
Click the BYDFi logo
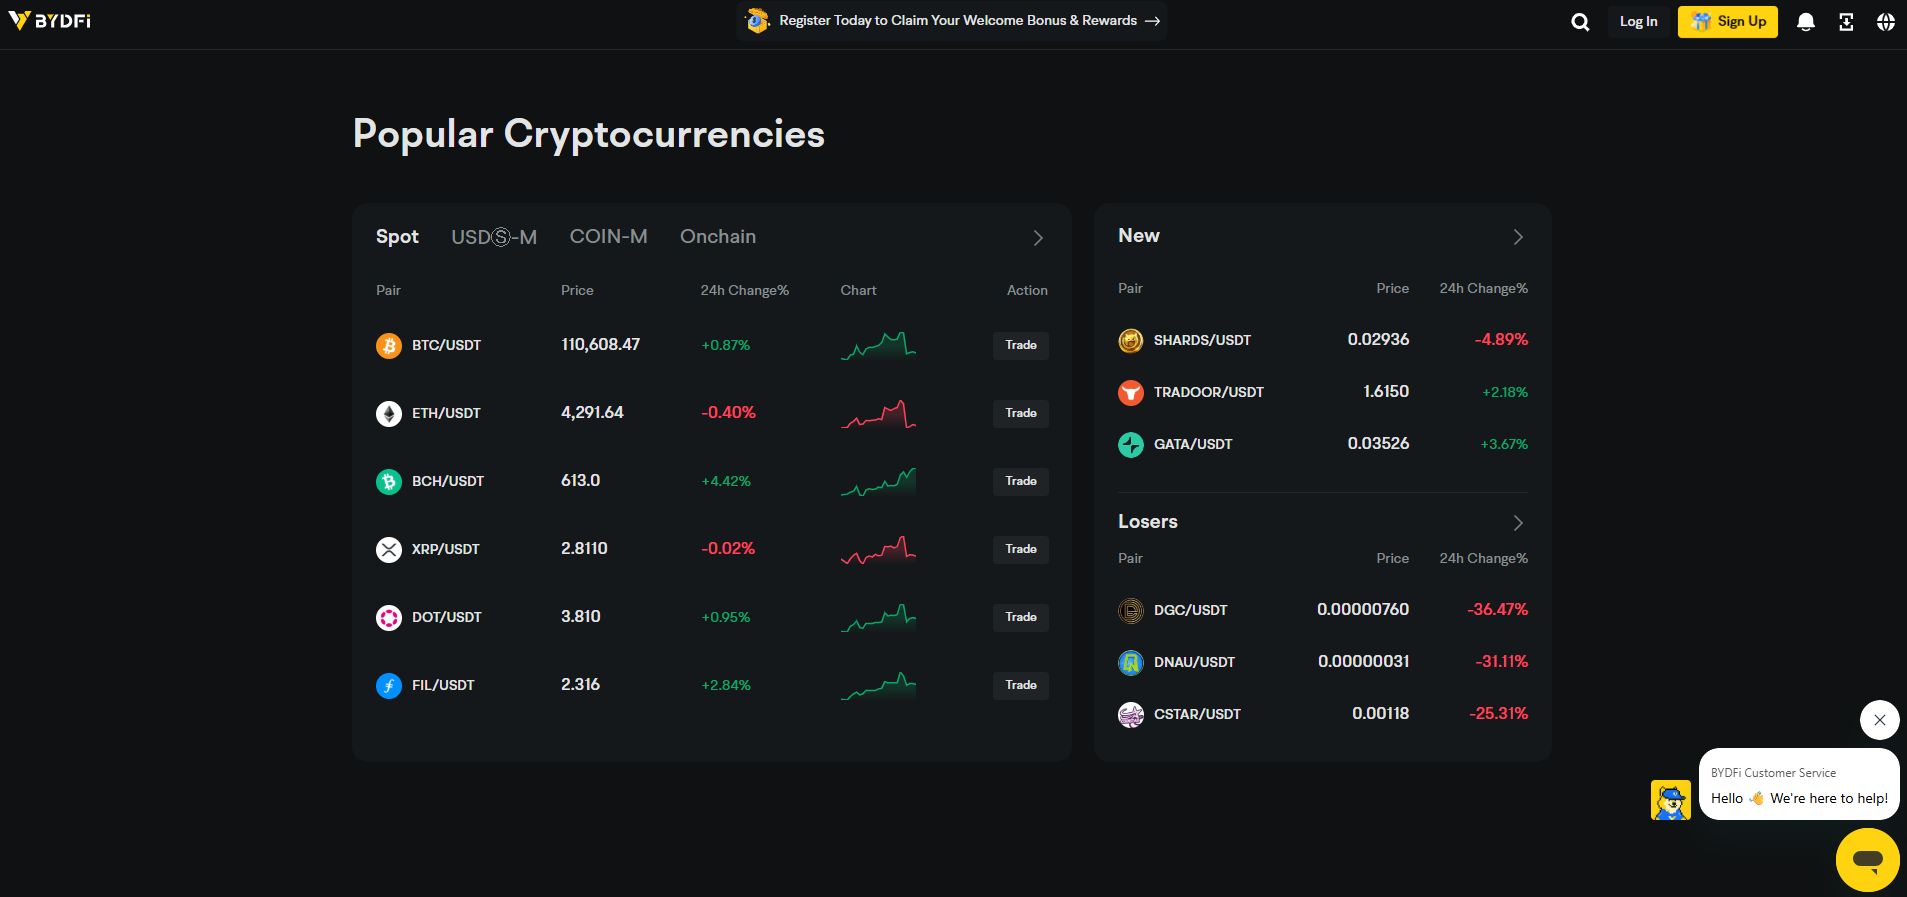[x=50, y=21]
